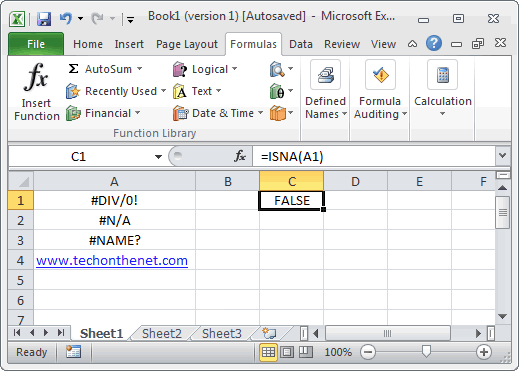Select row 4 header

pos(21,260)
